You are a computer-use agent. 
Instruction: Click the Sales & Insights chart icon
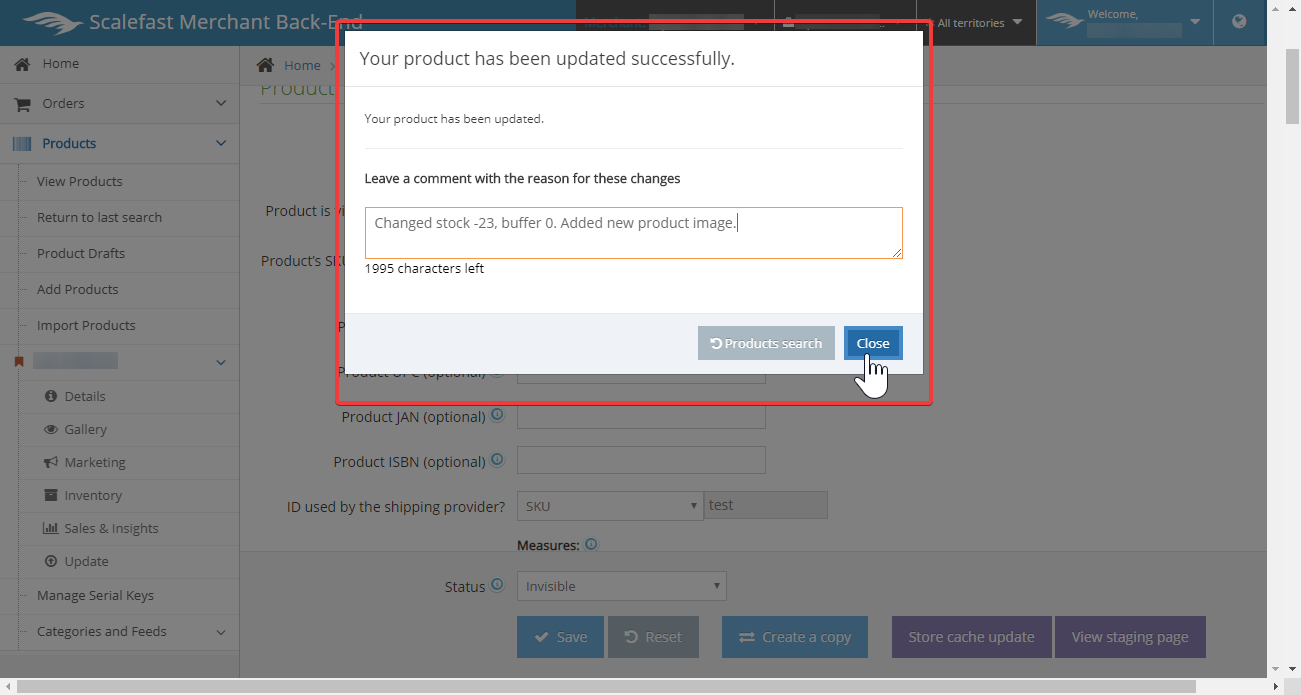click(51, 528)
